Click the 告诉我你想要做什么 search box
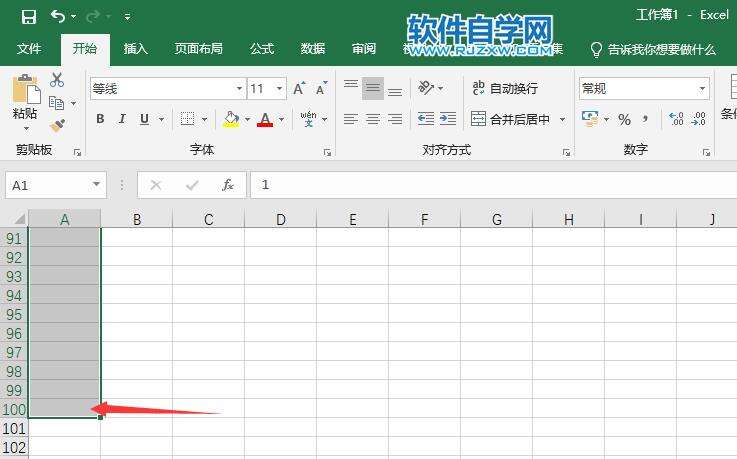Image resolution: width=737 pixels, height=459 pixels. pyautogui.click(x=653, y=49)
